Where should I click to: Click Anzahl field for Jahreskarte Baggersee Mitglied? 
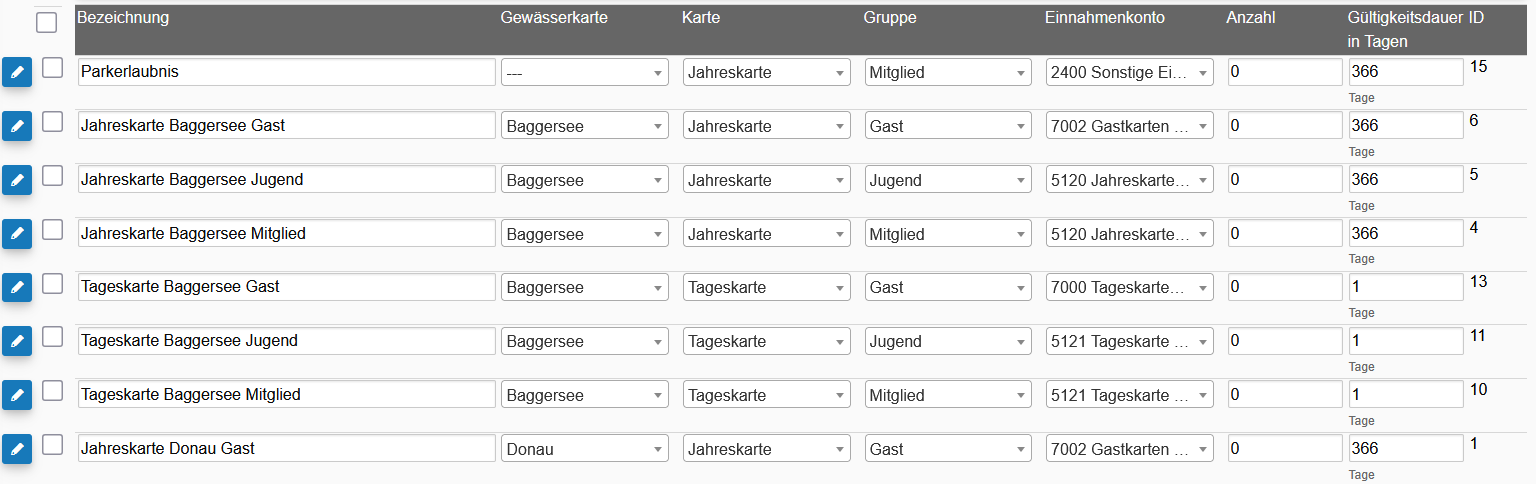[1285, 234]
